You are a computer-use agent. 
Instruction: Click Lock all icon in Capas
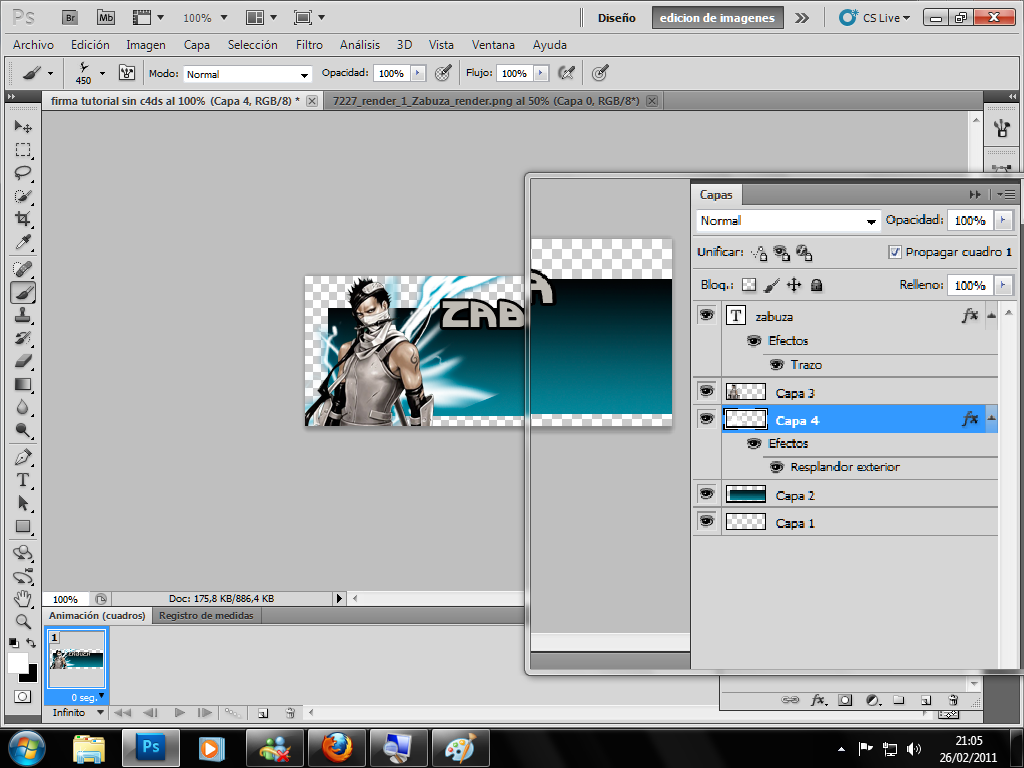point(816,285)
